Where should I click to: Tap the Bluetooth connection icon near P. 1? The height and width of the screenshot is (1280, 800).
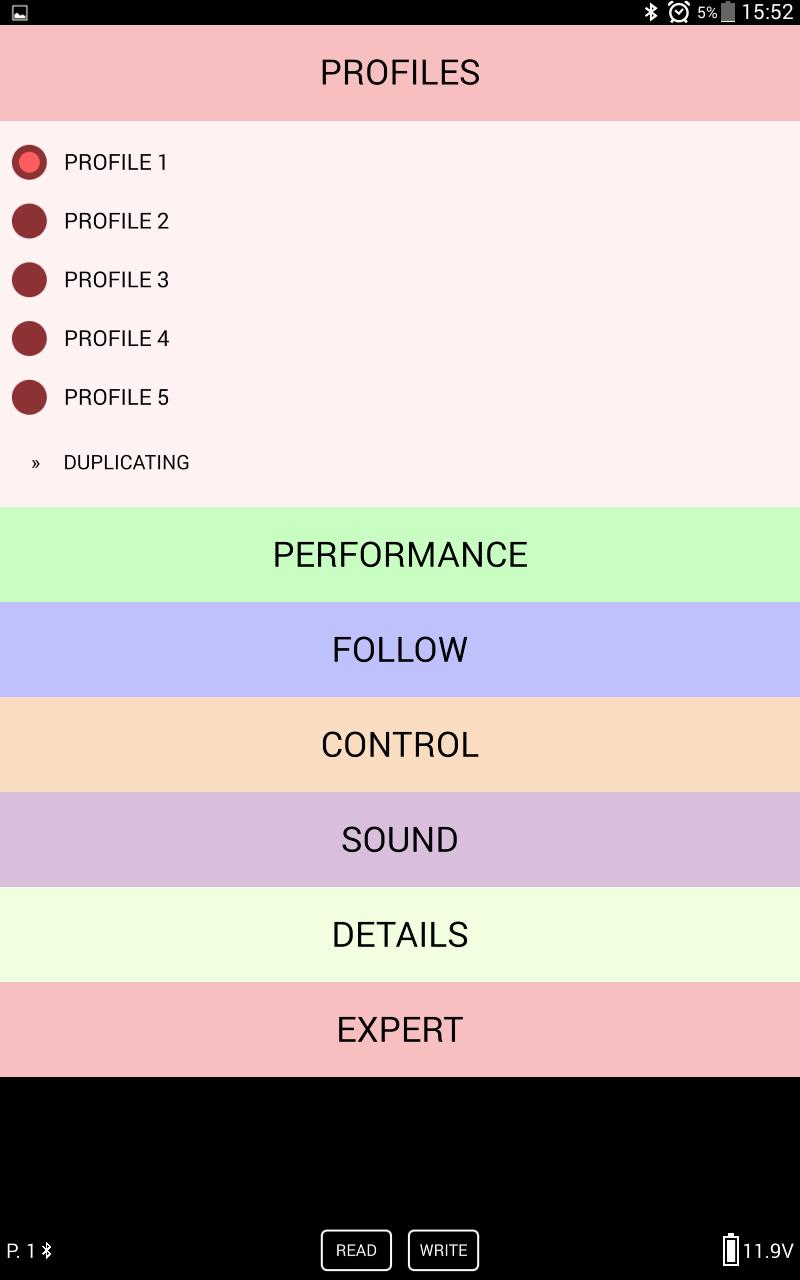point(46,1250)
